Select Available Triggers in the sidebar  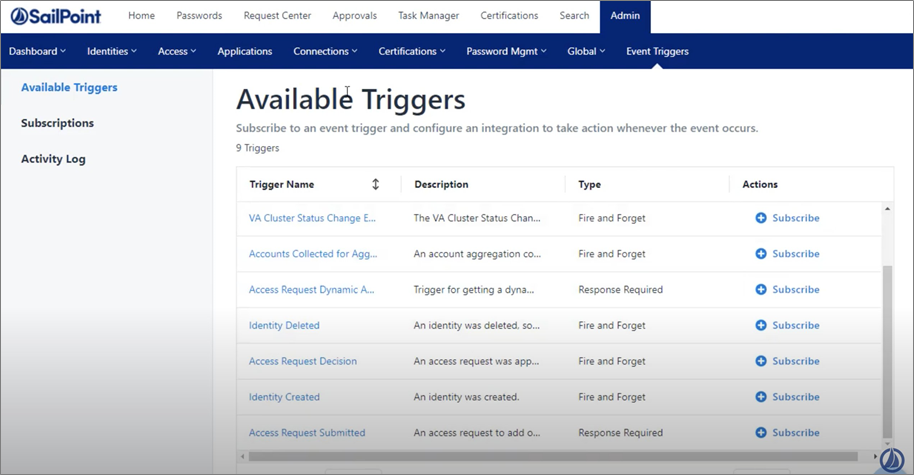69,87
